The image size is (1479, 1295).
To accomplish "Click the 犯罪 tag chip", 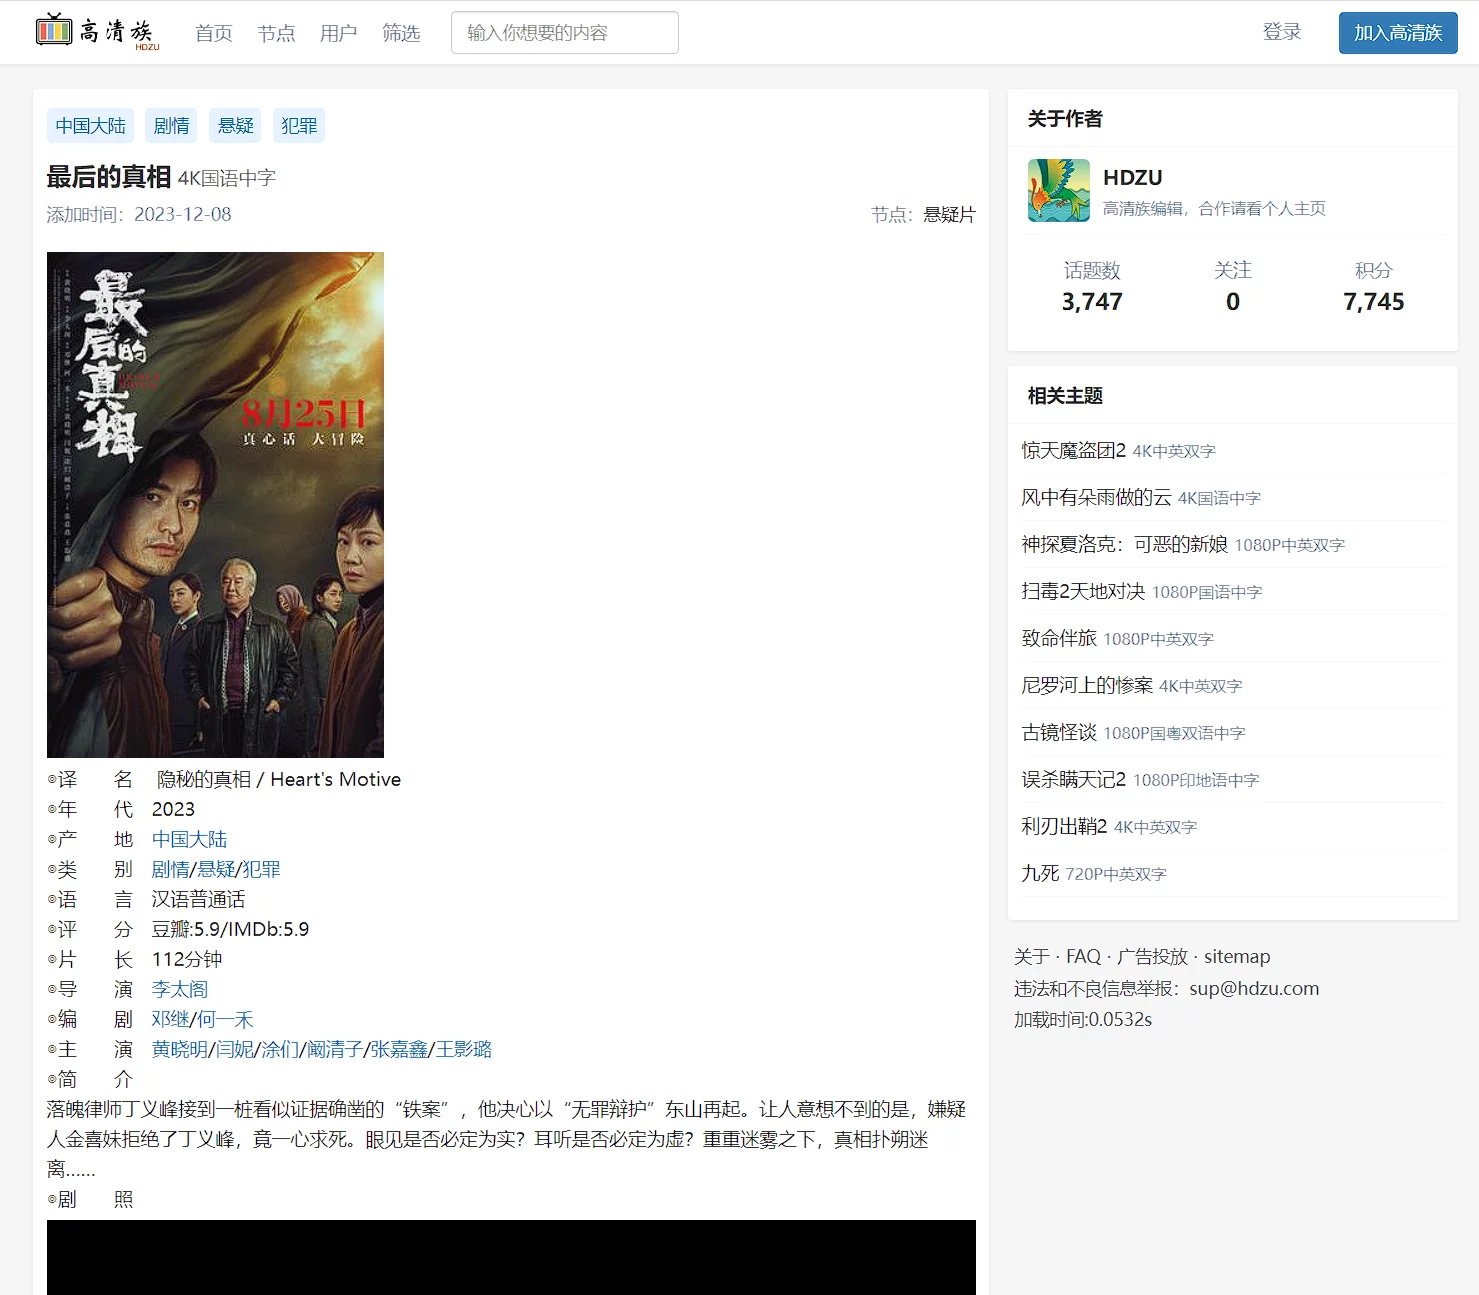I will 299,126.
